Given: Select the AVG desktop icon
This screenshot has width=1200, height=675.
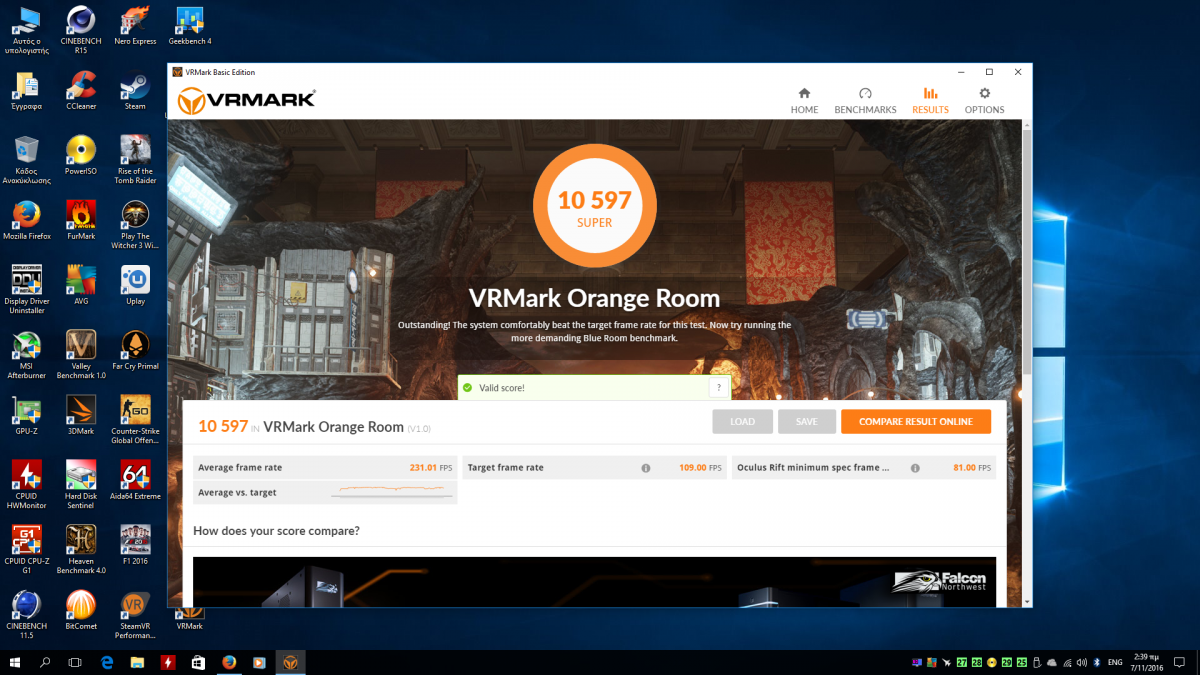Looking at the screenshot, I should 81,286.
